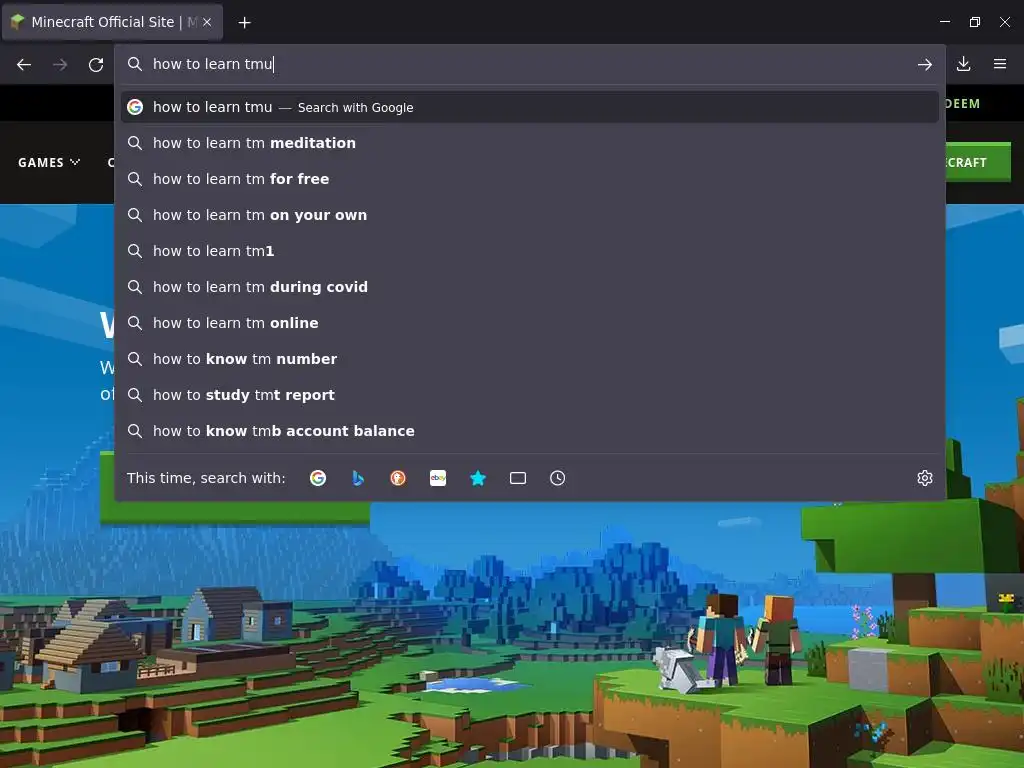1024x768 pixels.
Task: Choose 'how to learn tmu' Search with Google
Action: pos(530,107)
